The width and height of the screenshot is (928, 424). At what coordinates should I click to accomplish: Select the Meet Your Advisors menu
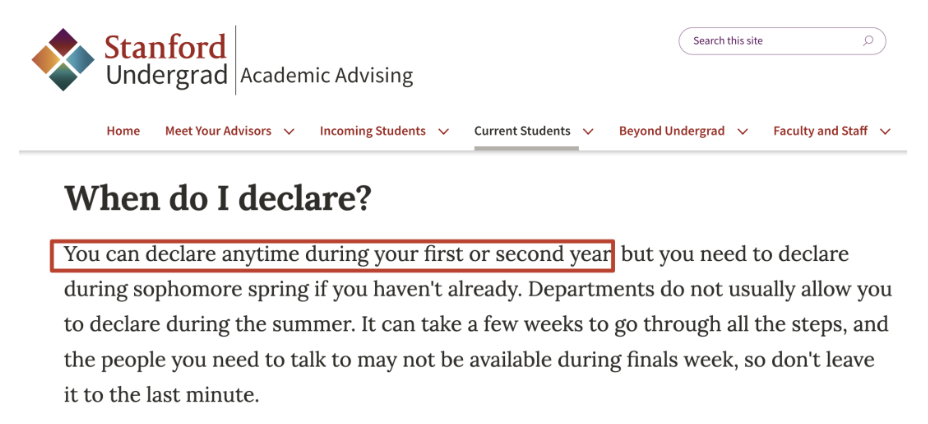pyautogui.click(x=218, y=131)
